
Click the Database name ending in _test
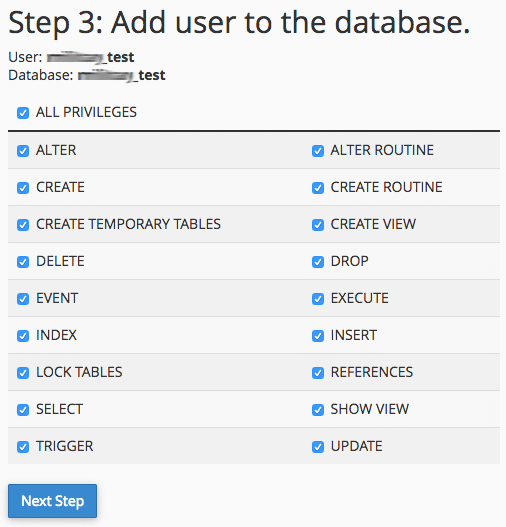[x=122, y=75]
